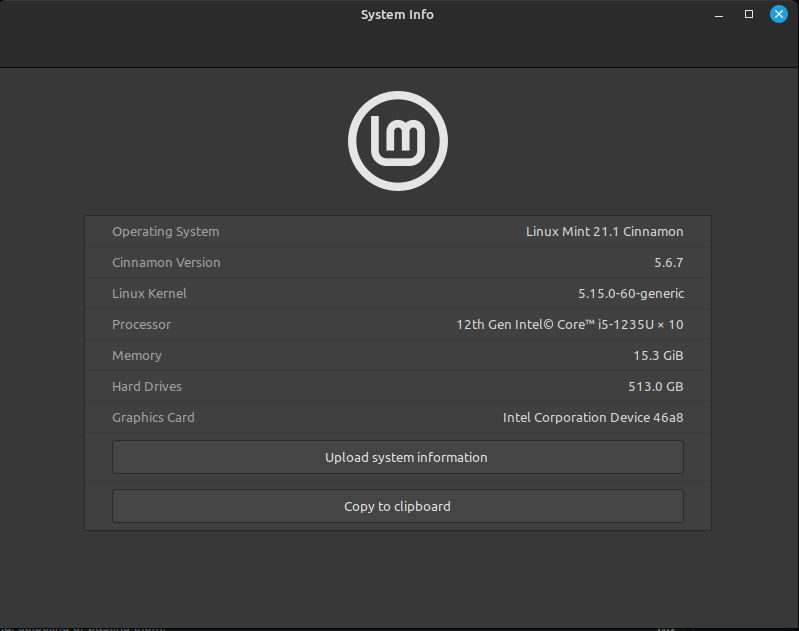Click the System Info window title
The image size is (799, 631).
coord(397,14)
